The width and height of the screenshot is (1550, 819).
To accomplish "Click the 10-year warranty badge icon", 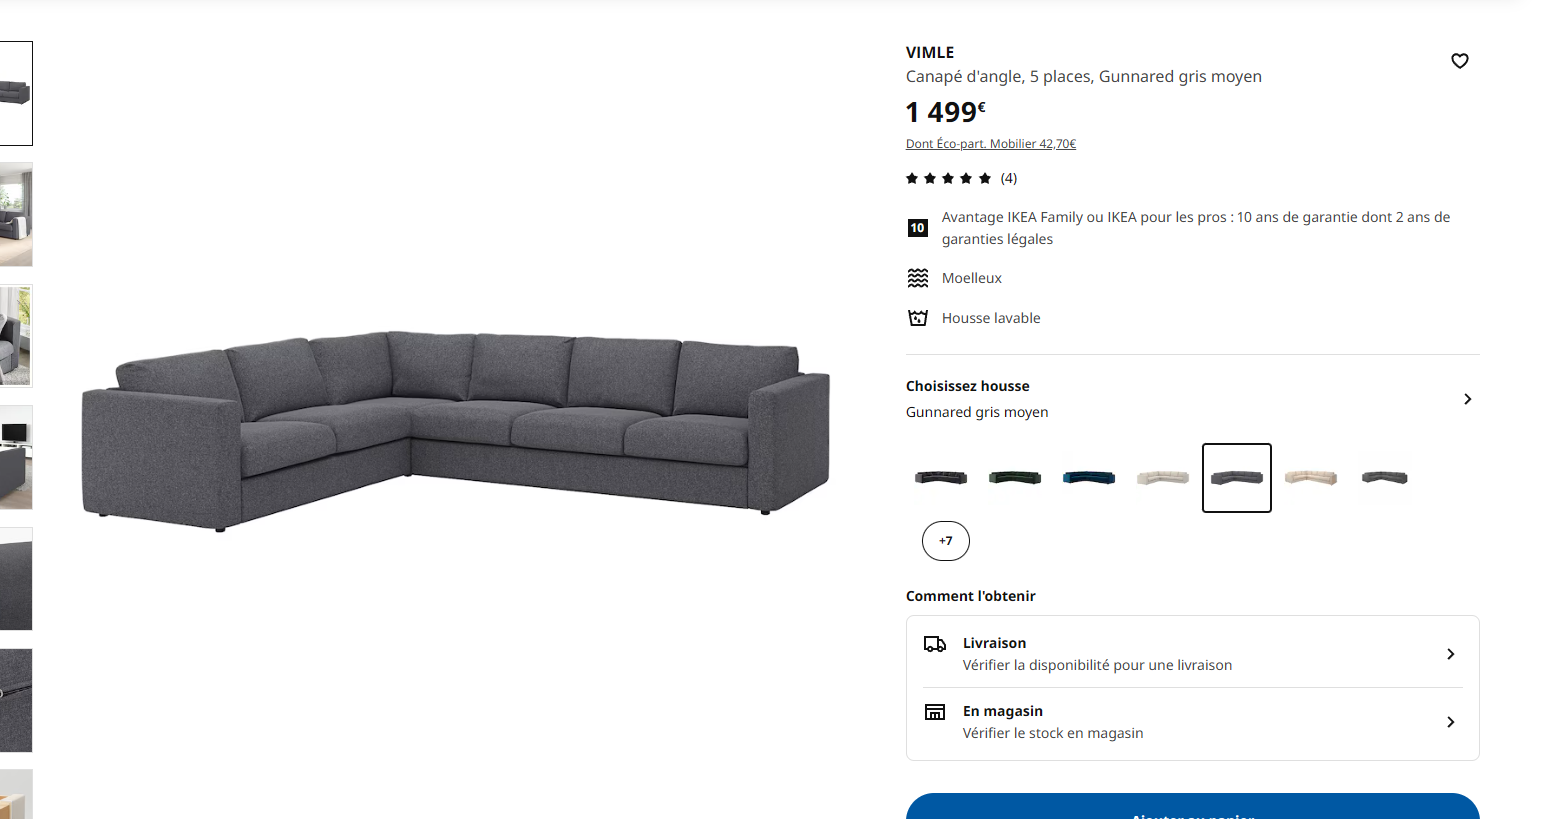I will point(917,228).
